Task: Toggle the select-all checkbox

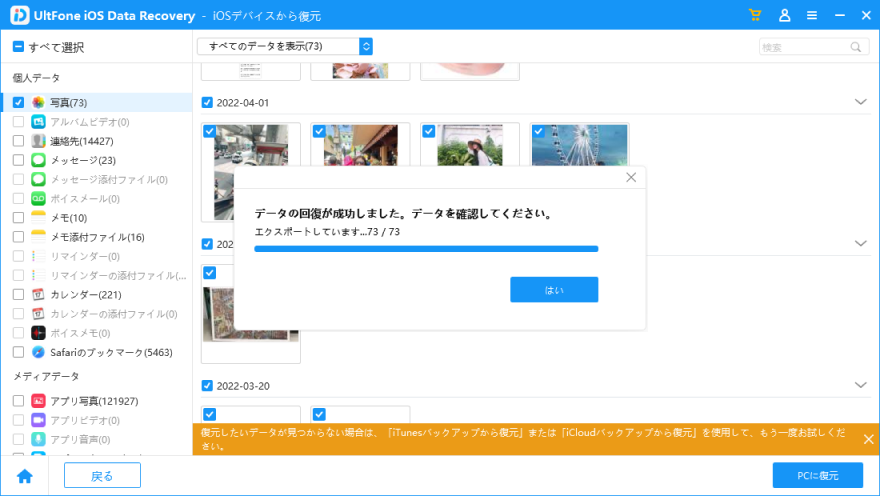Action: (x=18, y=47)
